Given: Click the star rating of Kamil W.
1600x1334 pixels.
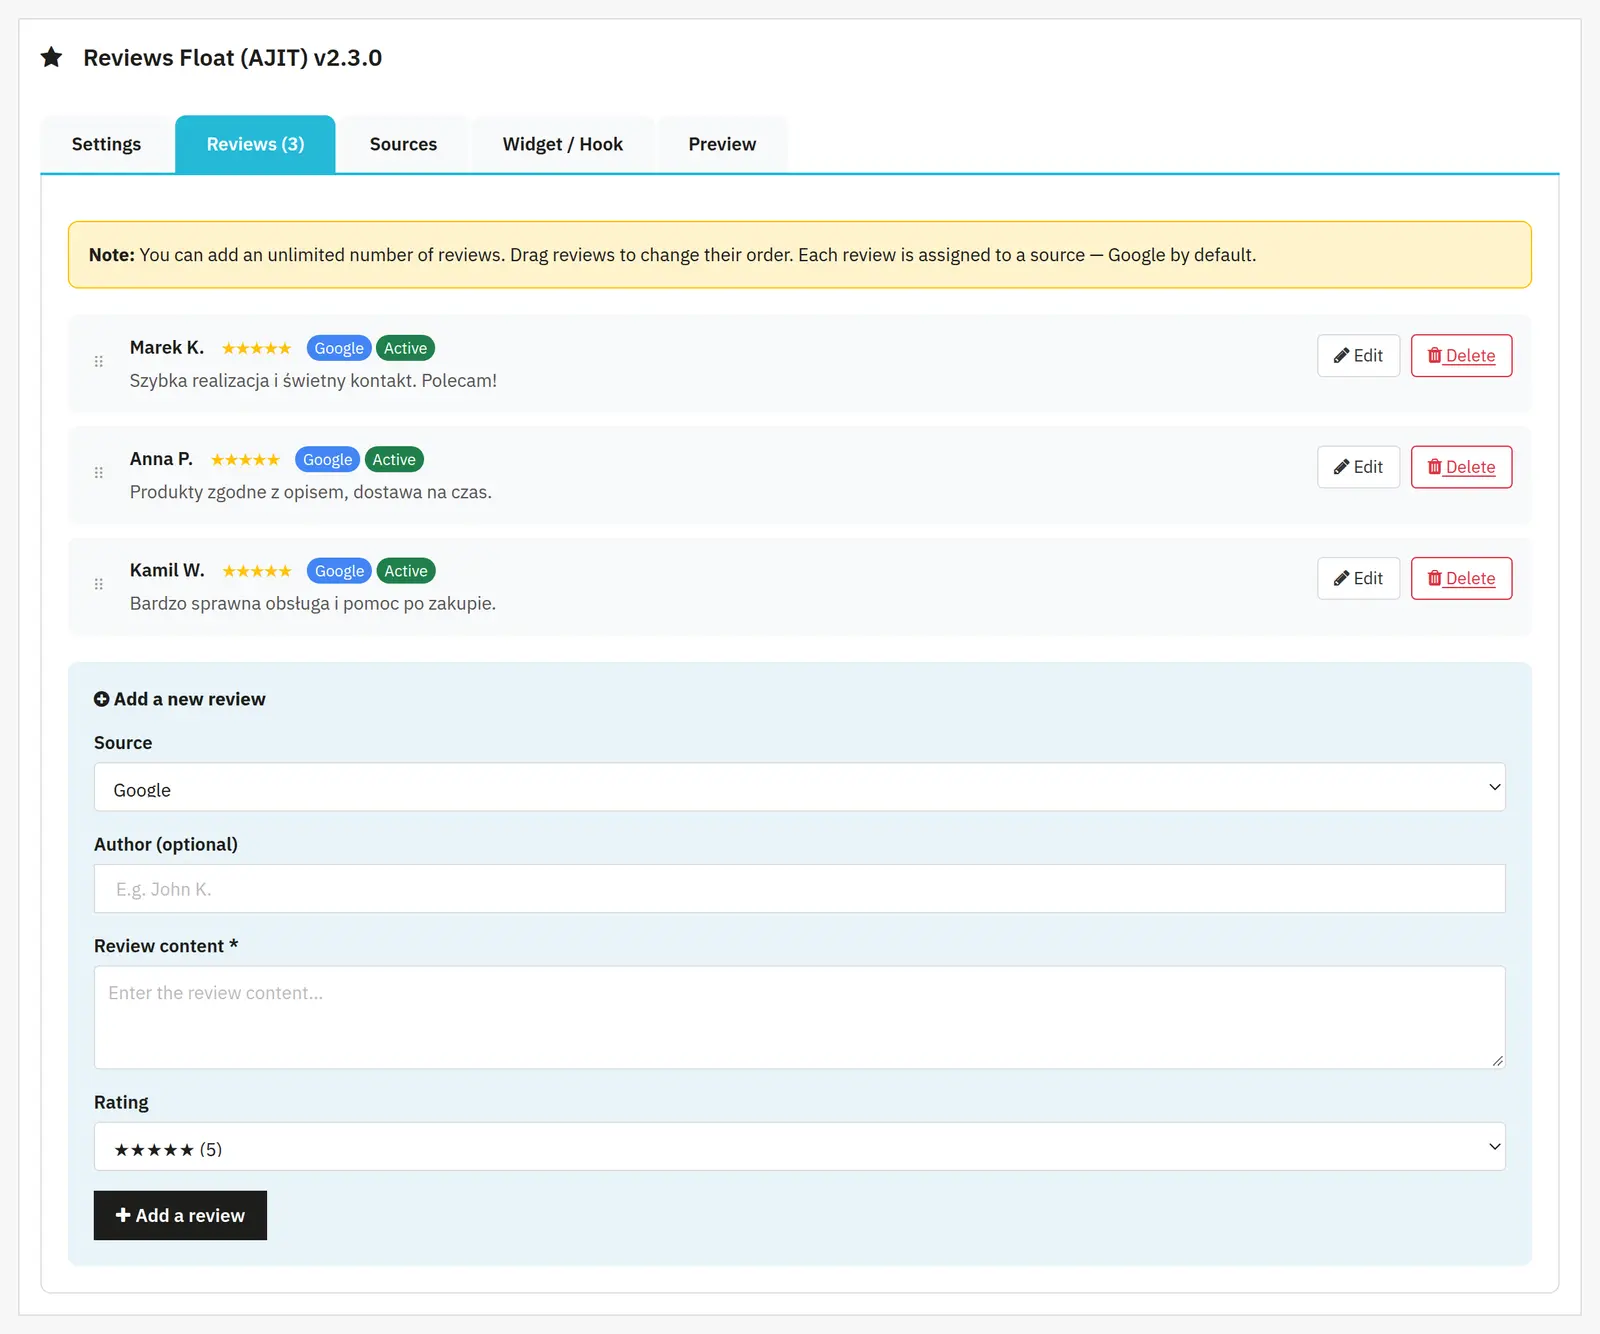Looking at the screenshot, I should pyautogui.click(x=257, y=571).
